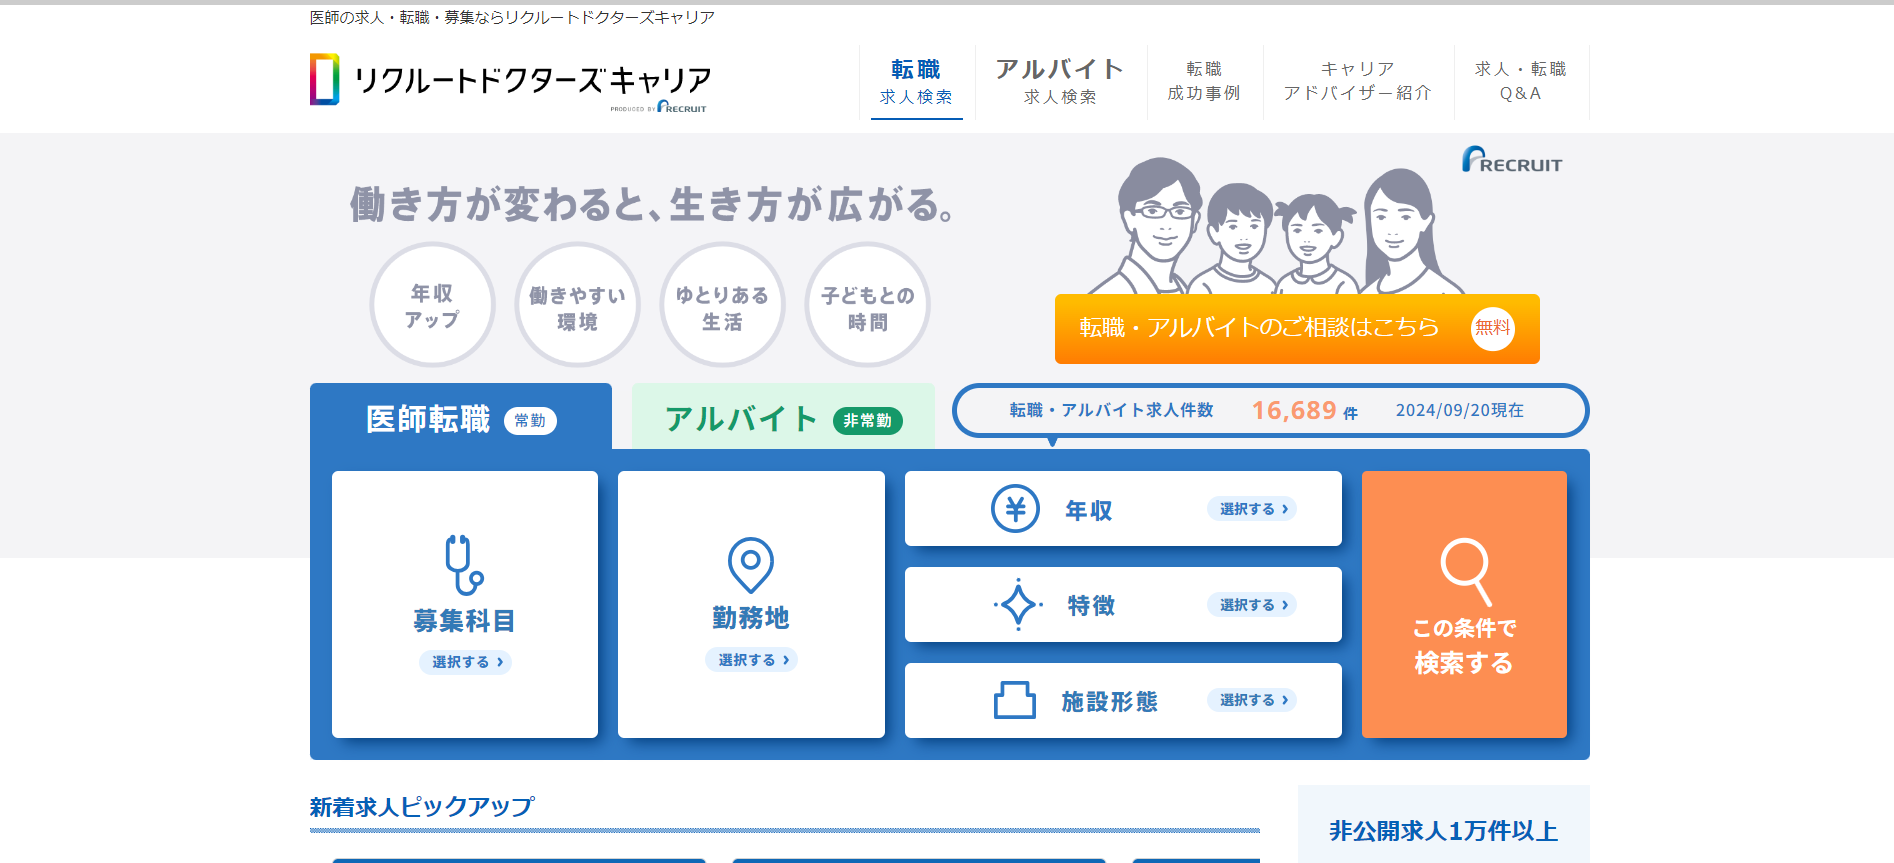Open the 年収 選択する selector
Image resolution: width=1894 pixels, height=863 pixels.
click(x=1252, y=509)
